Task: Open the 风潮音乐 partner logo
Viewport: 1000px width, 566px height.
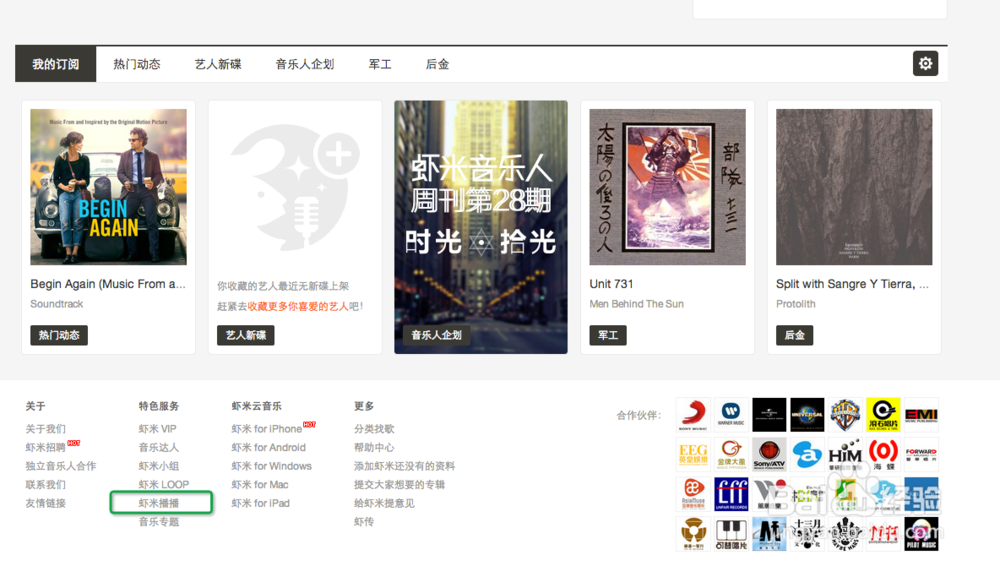Action: [769, 494]
